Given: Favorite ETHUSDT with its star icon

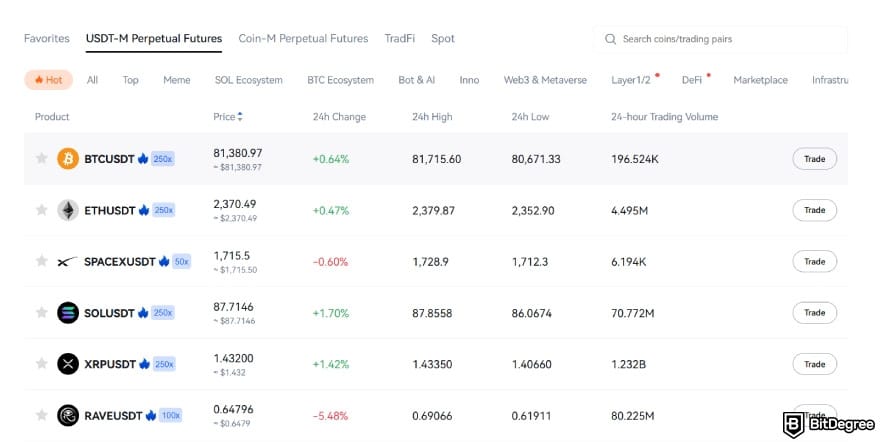Looking at the screenshot, I should point(42,210).
